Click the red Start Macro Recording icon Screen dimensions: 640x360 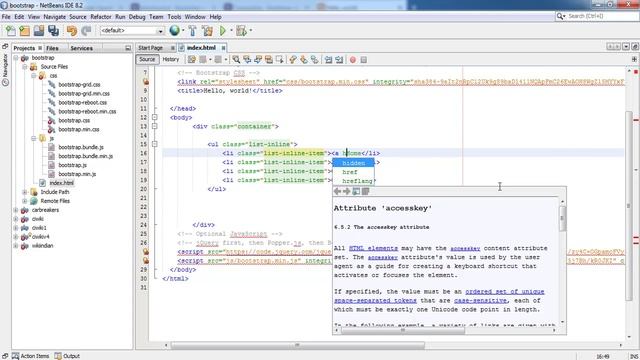click(353, 60)
